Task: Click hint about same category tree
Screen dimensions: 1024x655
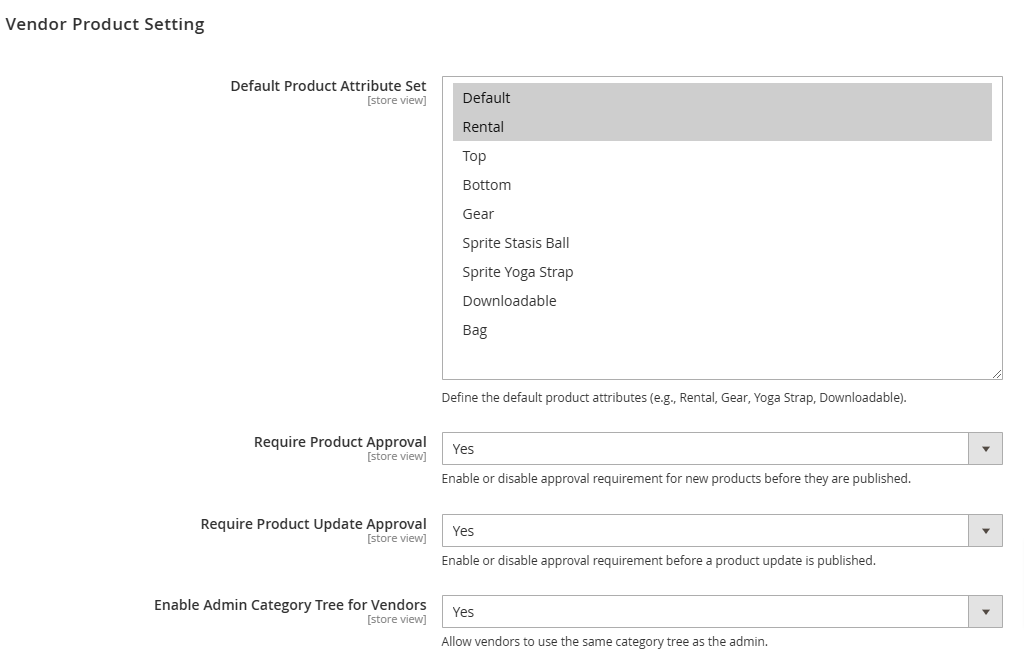Action: (604, 641)
